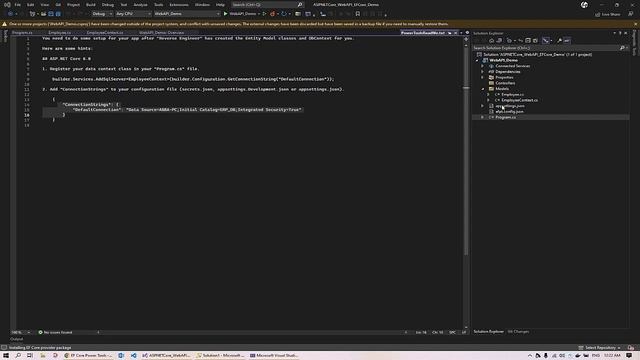Expand the Properties node

coord(483,78)
